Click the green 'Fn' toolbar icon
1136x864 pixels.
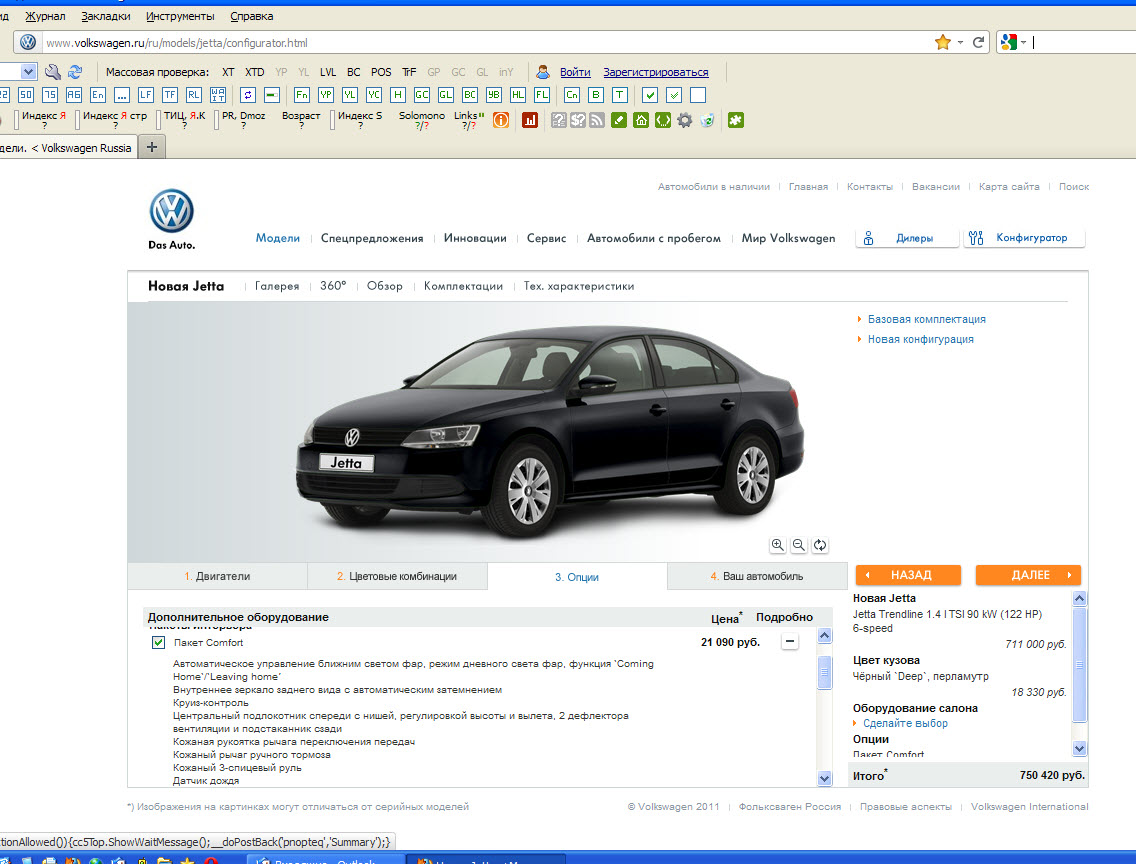pos(302,95)
